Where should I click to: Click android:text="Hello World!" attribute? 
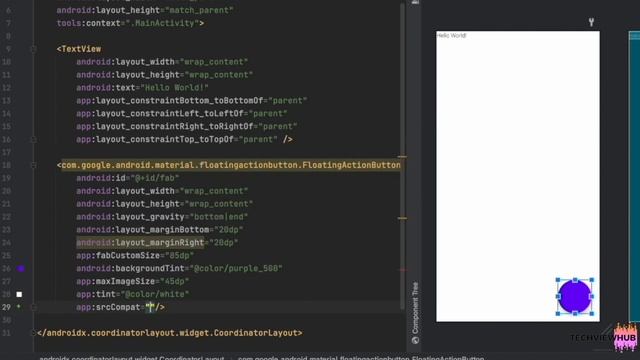[142, 88]
